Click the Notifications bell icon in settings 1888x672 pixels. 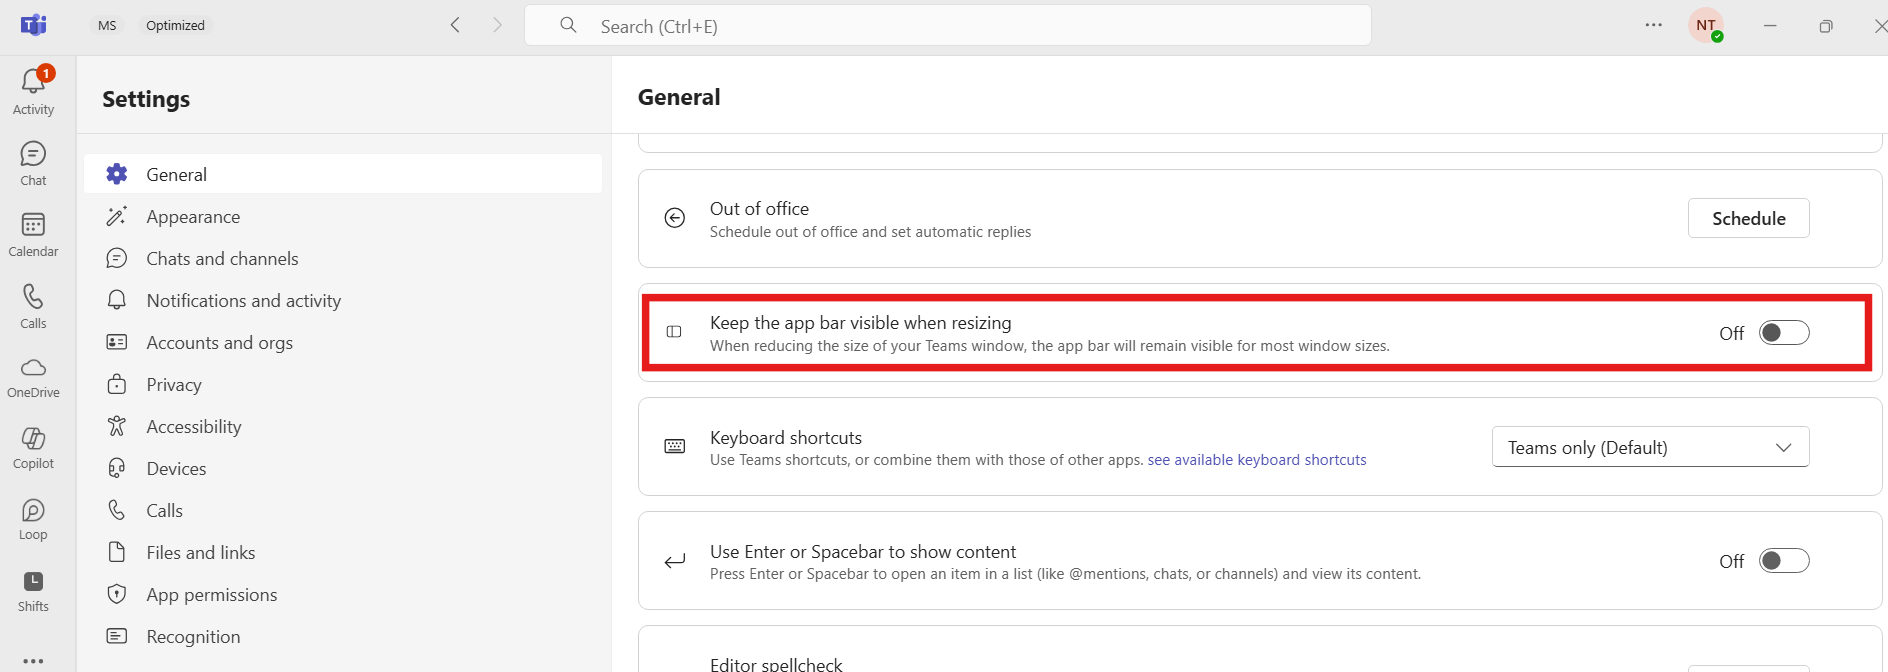click(x=117, y=300)
